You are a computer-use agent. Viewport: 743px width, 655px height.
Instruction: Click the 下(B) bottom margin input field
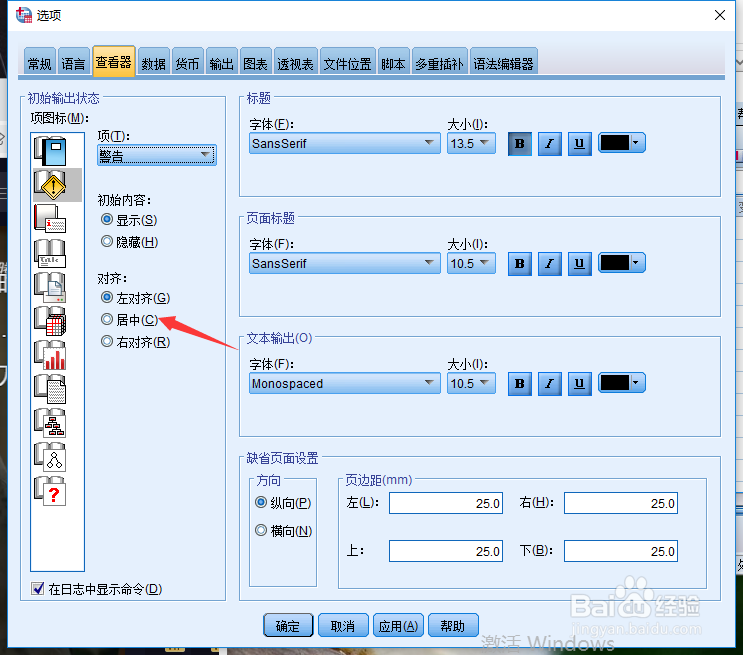pyautogui.click(x=621, y=551)
